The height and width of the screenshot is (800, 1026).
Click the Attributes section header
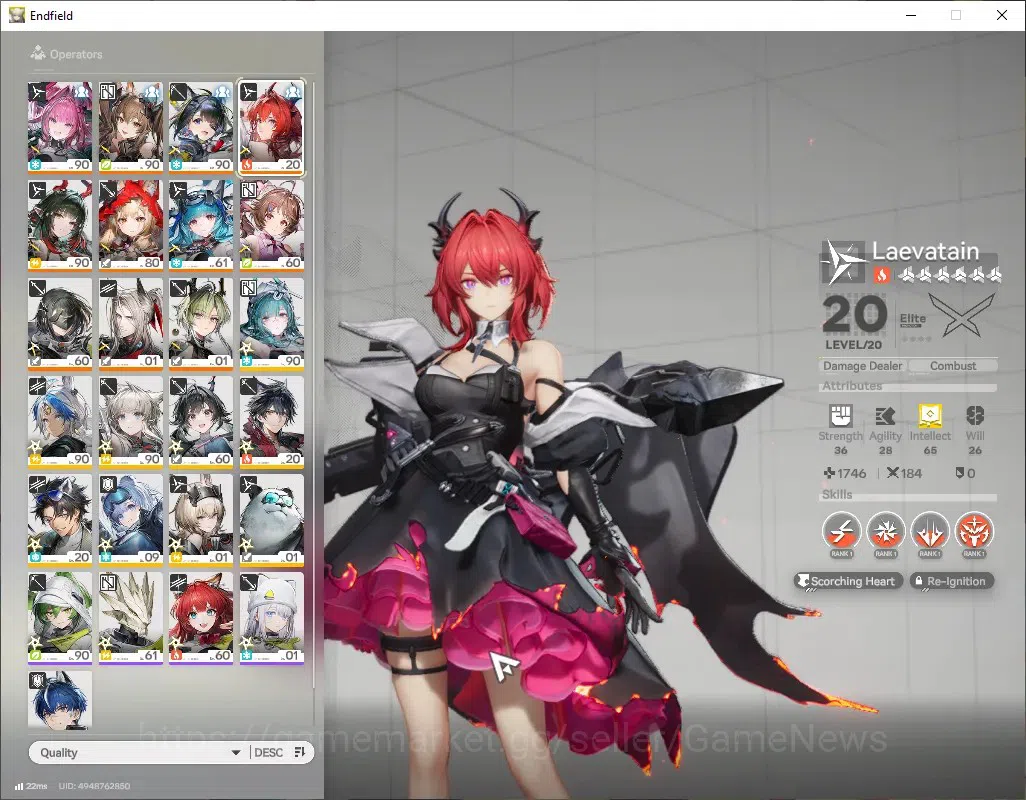pyautogui.click(x=852, y=386)
